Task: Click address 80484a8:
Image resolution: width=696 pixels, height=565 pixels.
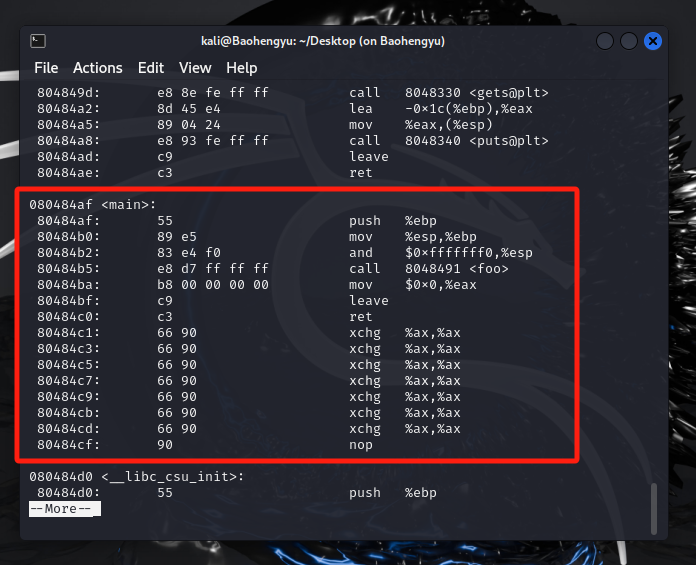Action: click(69, 141)
